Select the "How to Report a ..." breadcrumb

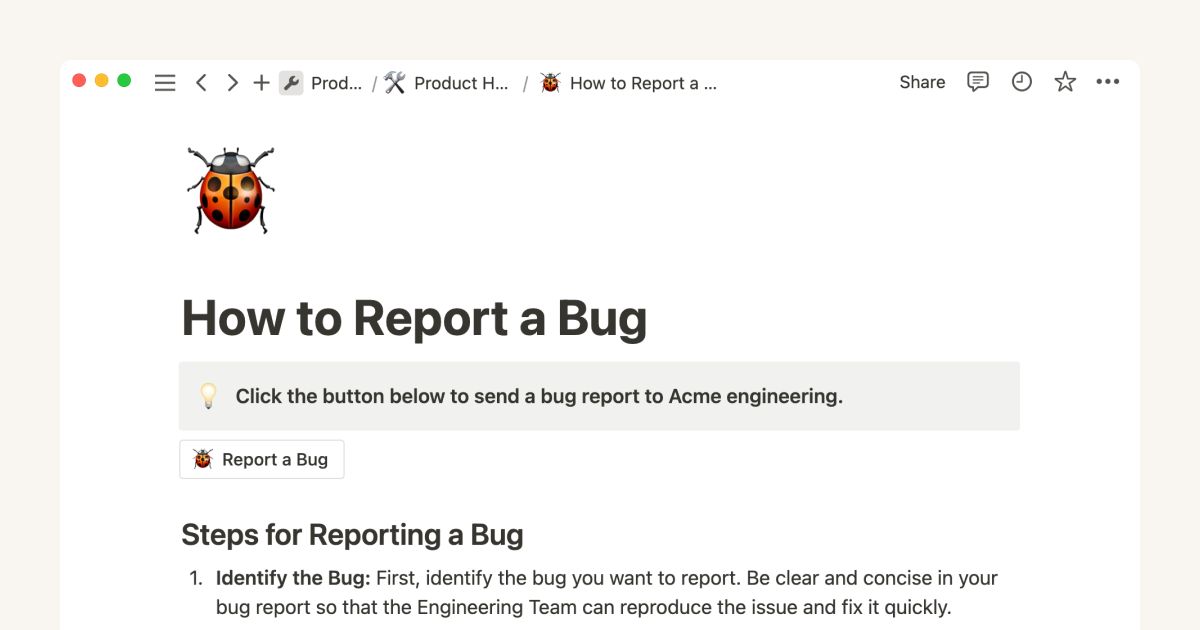[630, 83]
